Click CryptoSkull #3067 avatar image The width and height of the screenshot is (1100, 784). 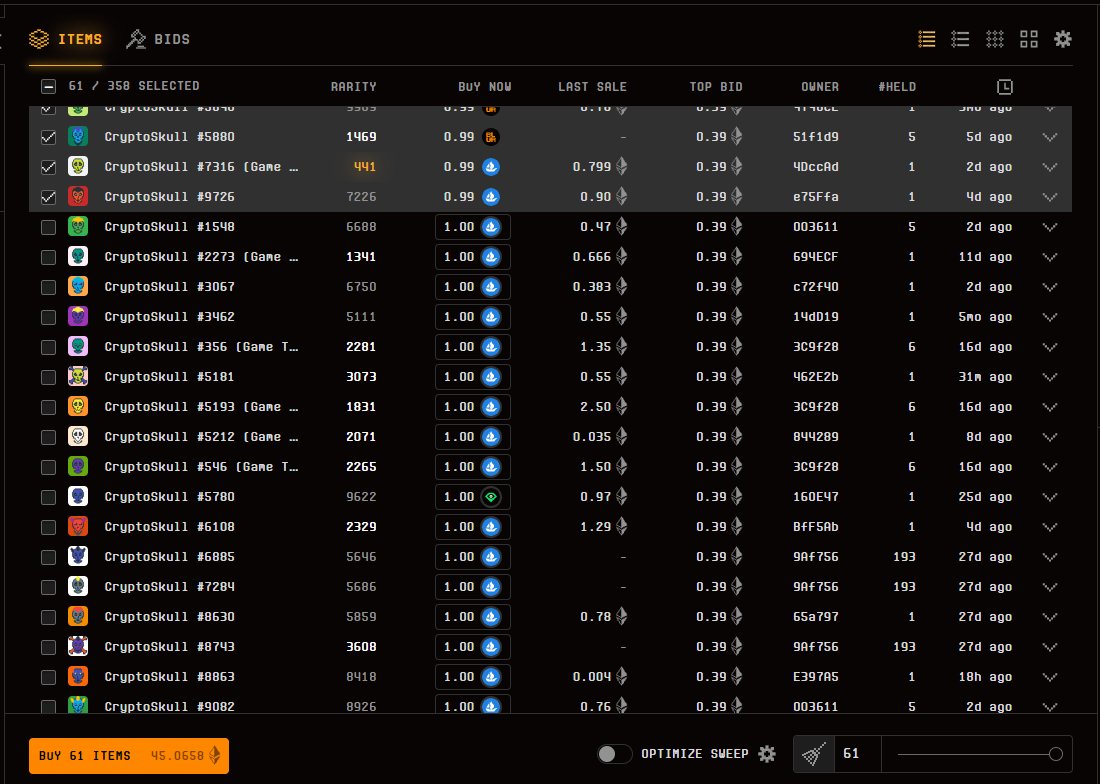(x=78, y=287)
